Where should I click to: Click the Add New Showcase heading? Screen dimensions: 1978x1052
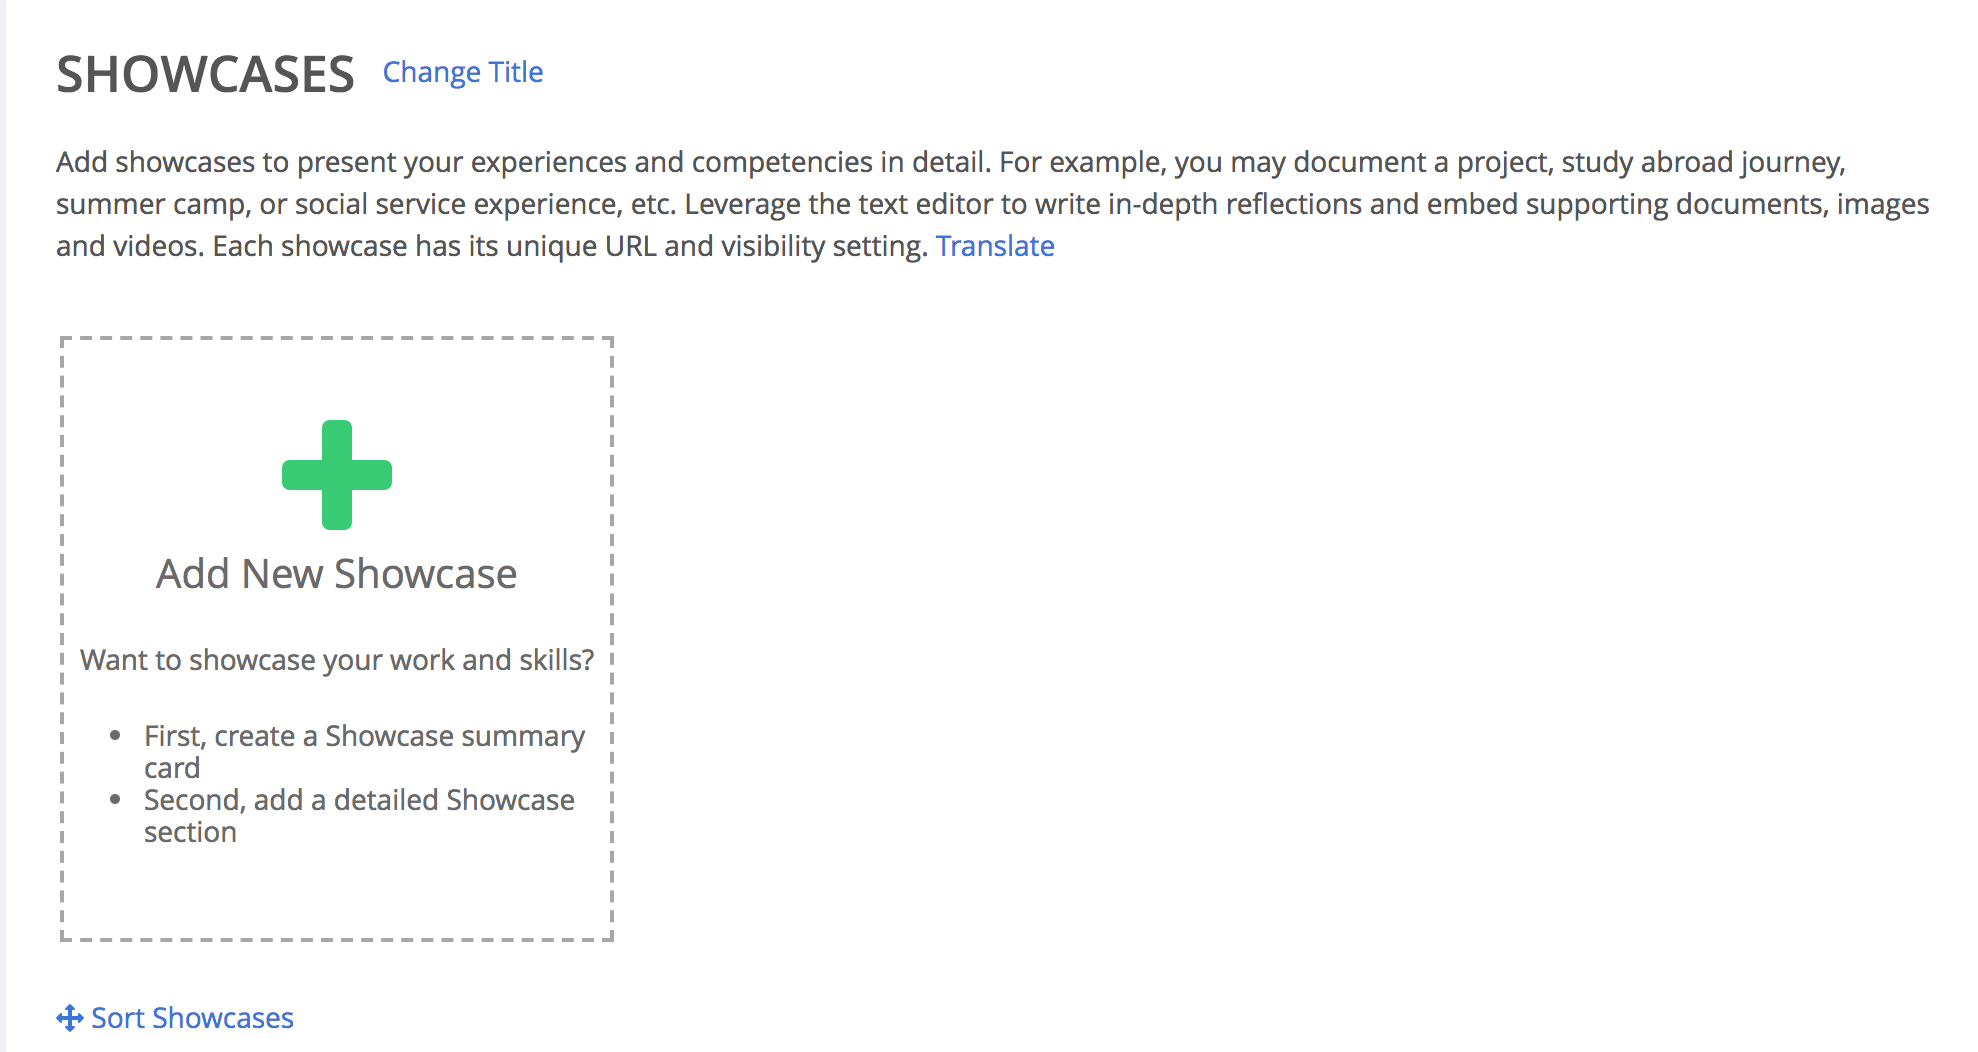(x=337, y=574)
